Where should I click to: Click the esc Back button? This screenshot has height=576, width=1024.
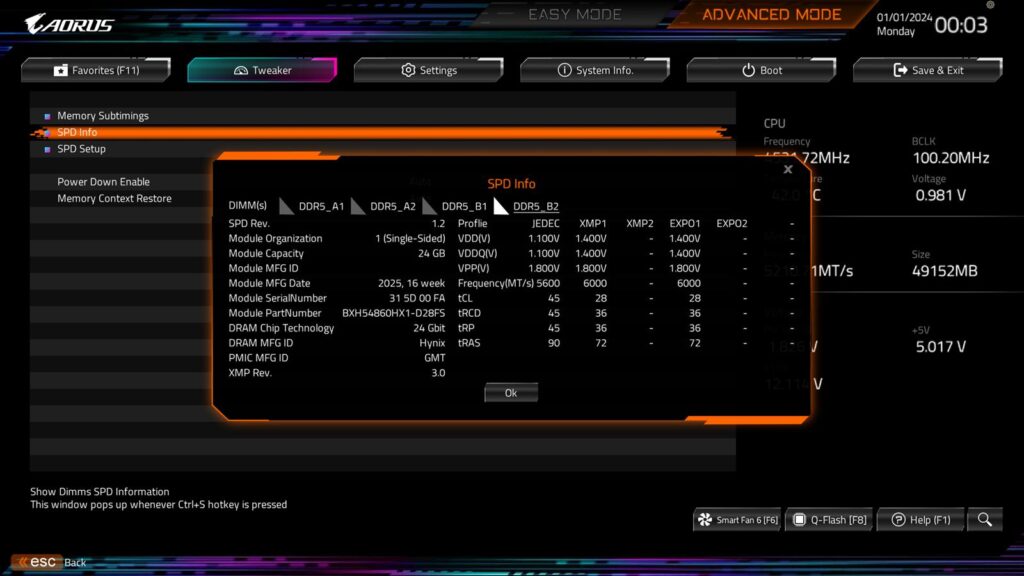(x=51, y=562)
